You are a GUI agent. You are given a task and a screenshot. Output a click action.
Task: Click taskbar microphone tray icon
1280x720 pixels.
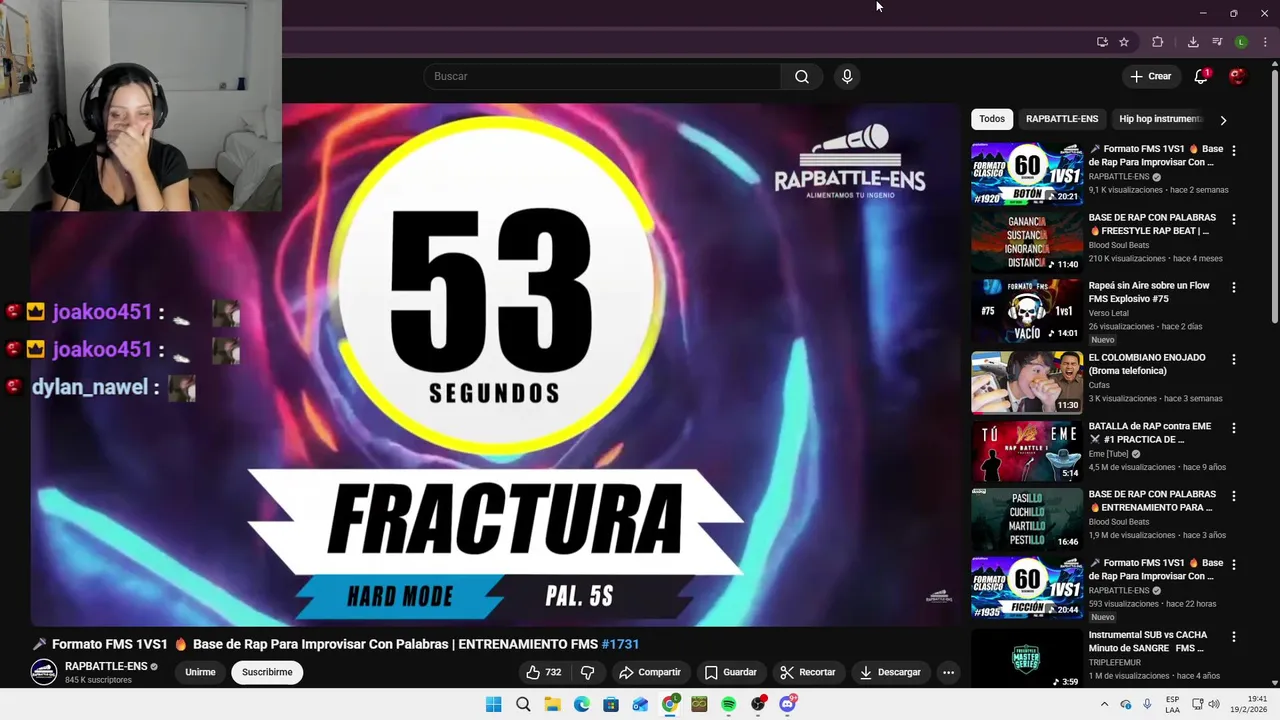[1147, 704]
